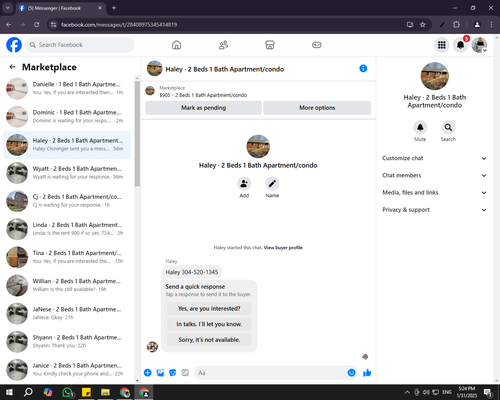Open the tab search dropdown arrow
This screenshot has width=500, height=400.
coord(7,8)
